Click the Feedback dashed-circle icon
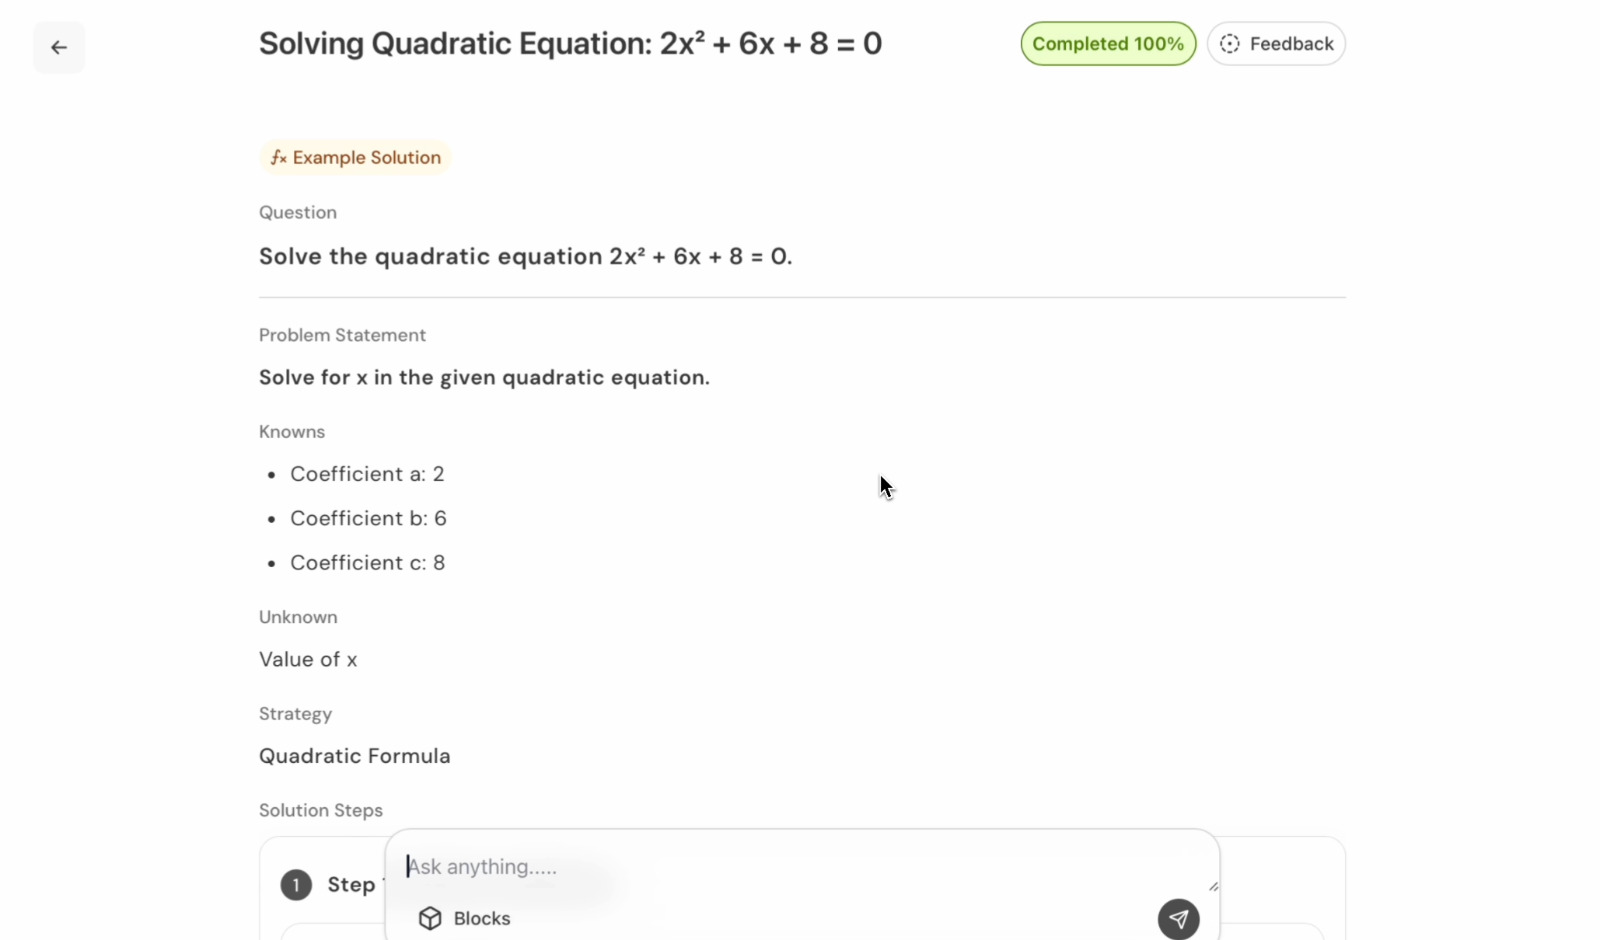This screenshot has height=940, width=1600. click(x=1230, y=44)
